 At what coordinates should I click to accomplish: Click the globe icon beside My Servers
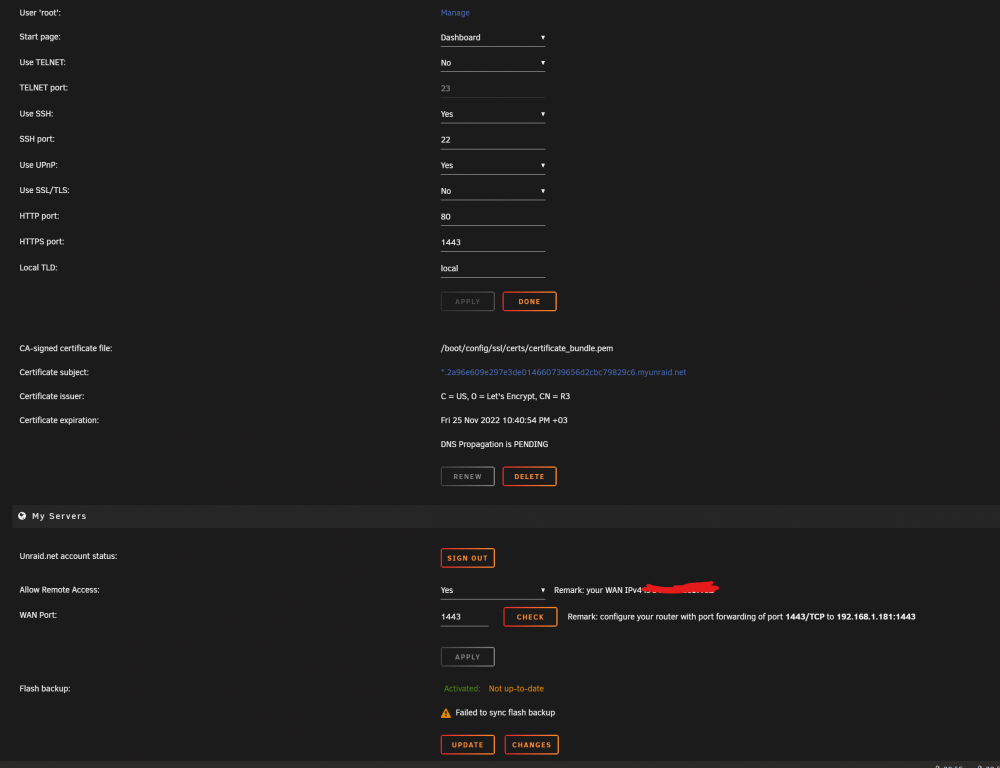[22, 516]
